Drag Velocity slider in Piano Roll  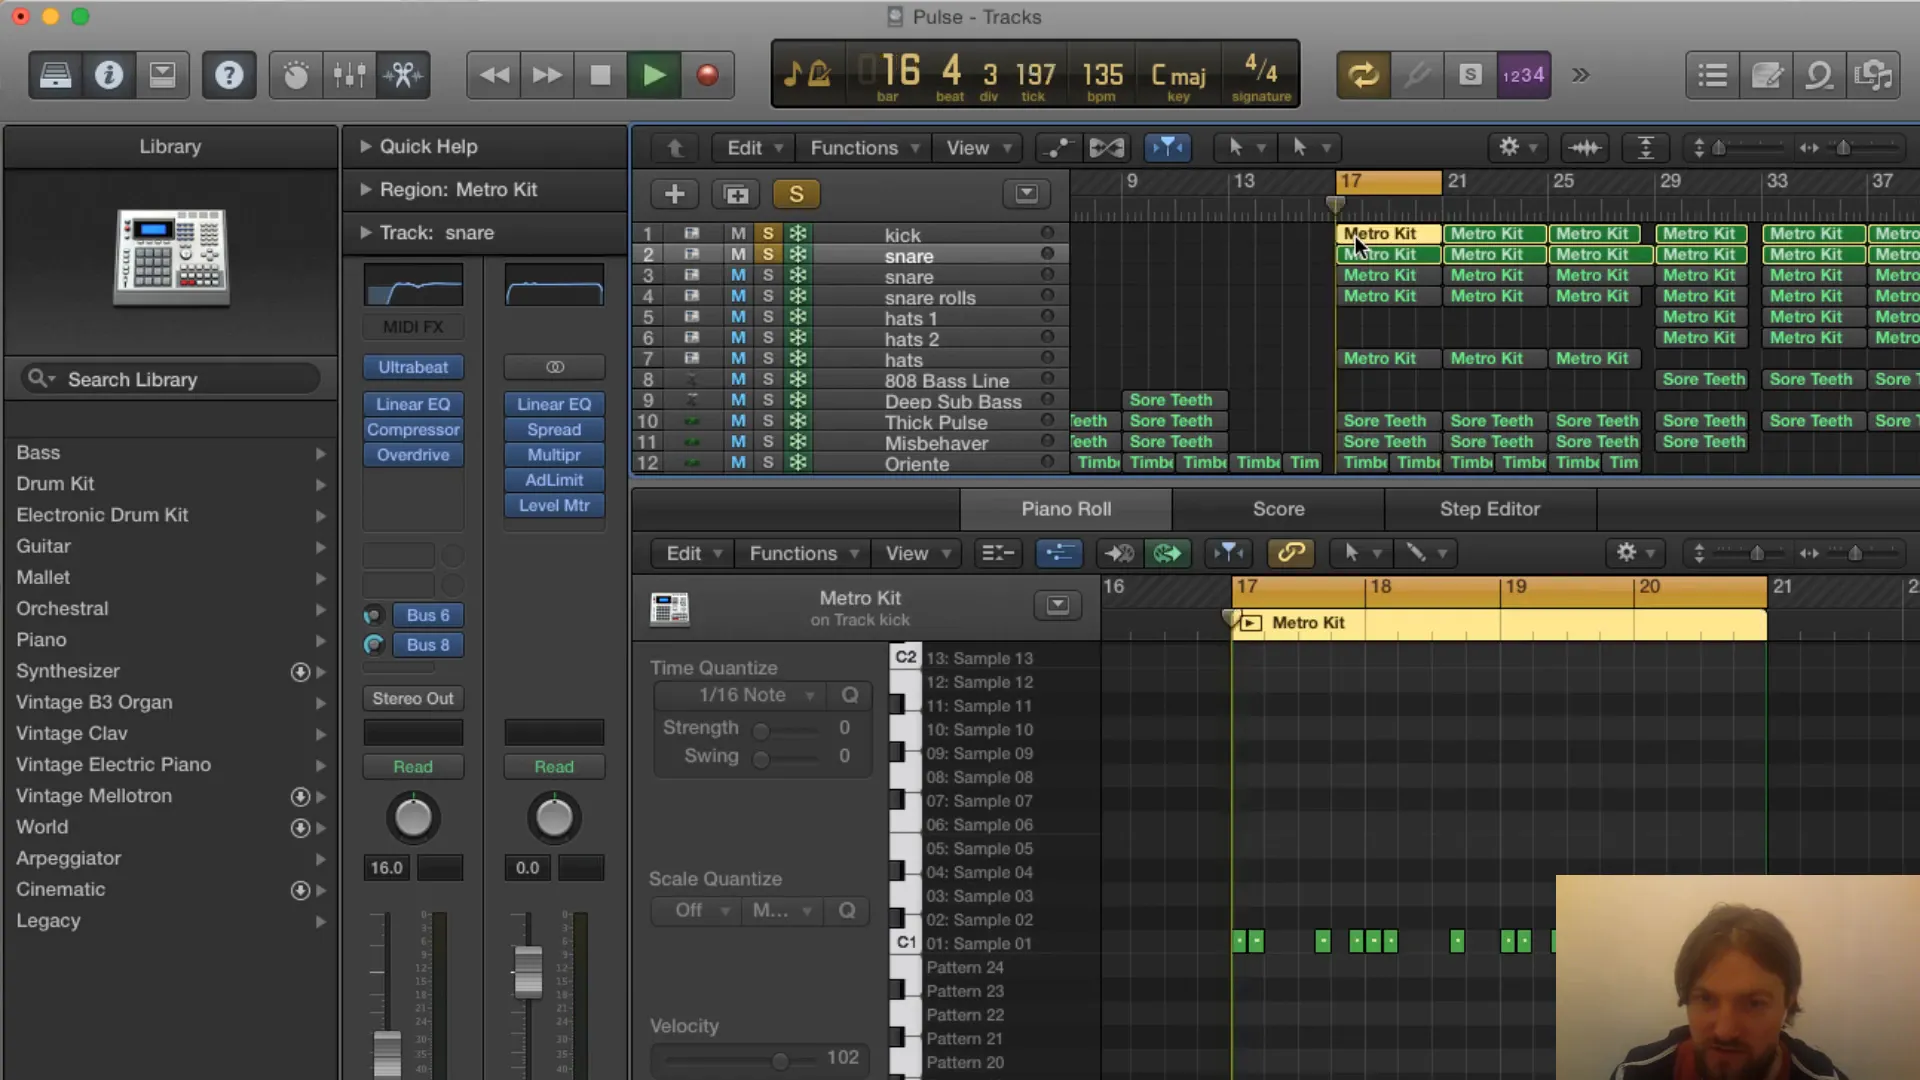[x=779, y=1058]
